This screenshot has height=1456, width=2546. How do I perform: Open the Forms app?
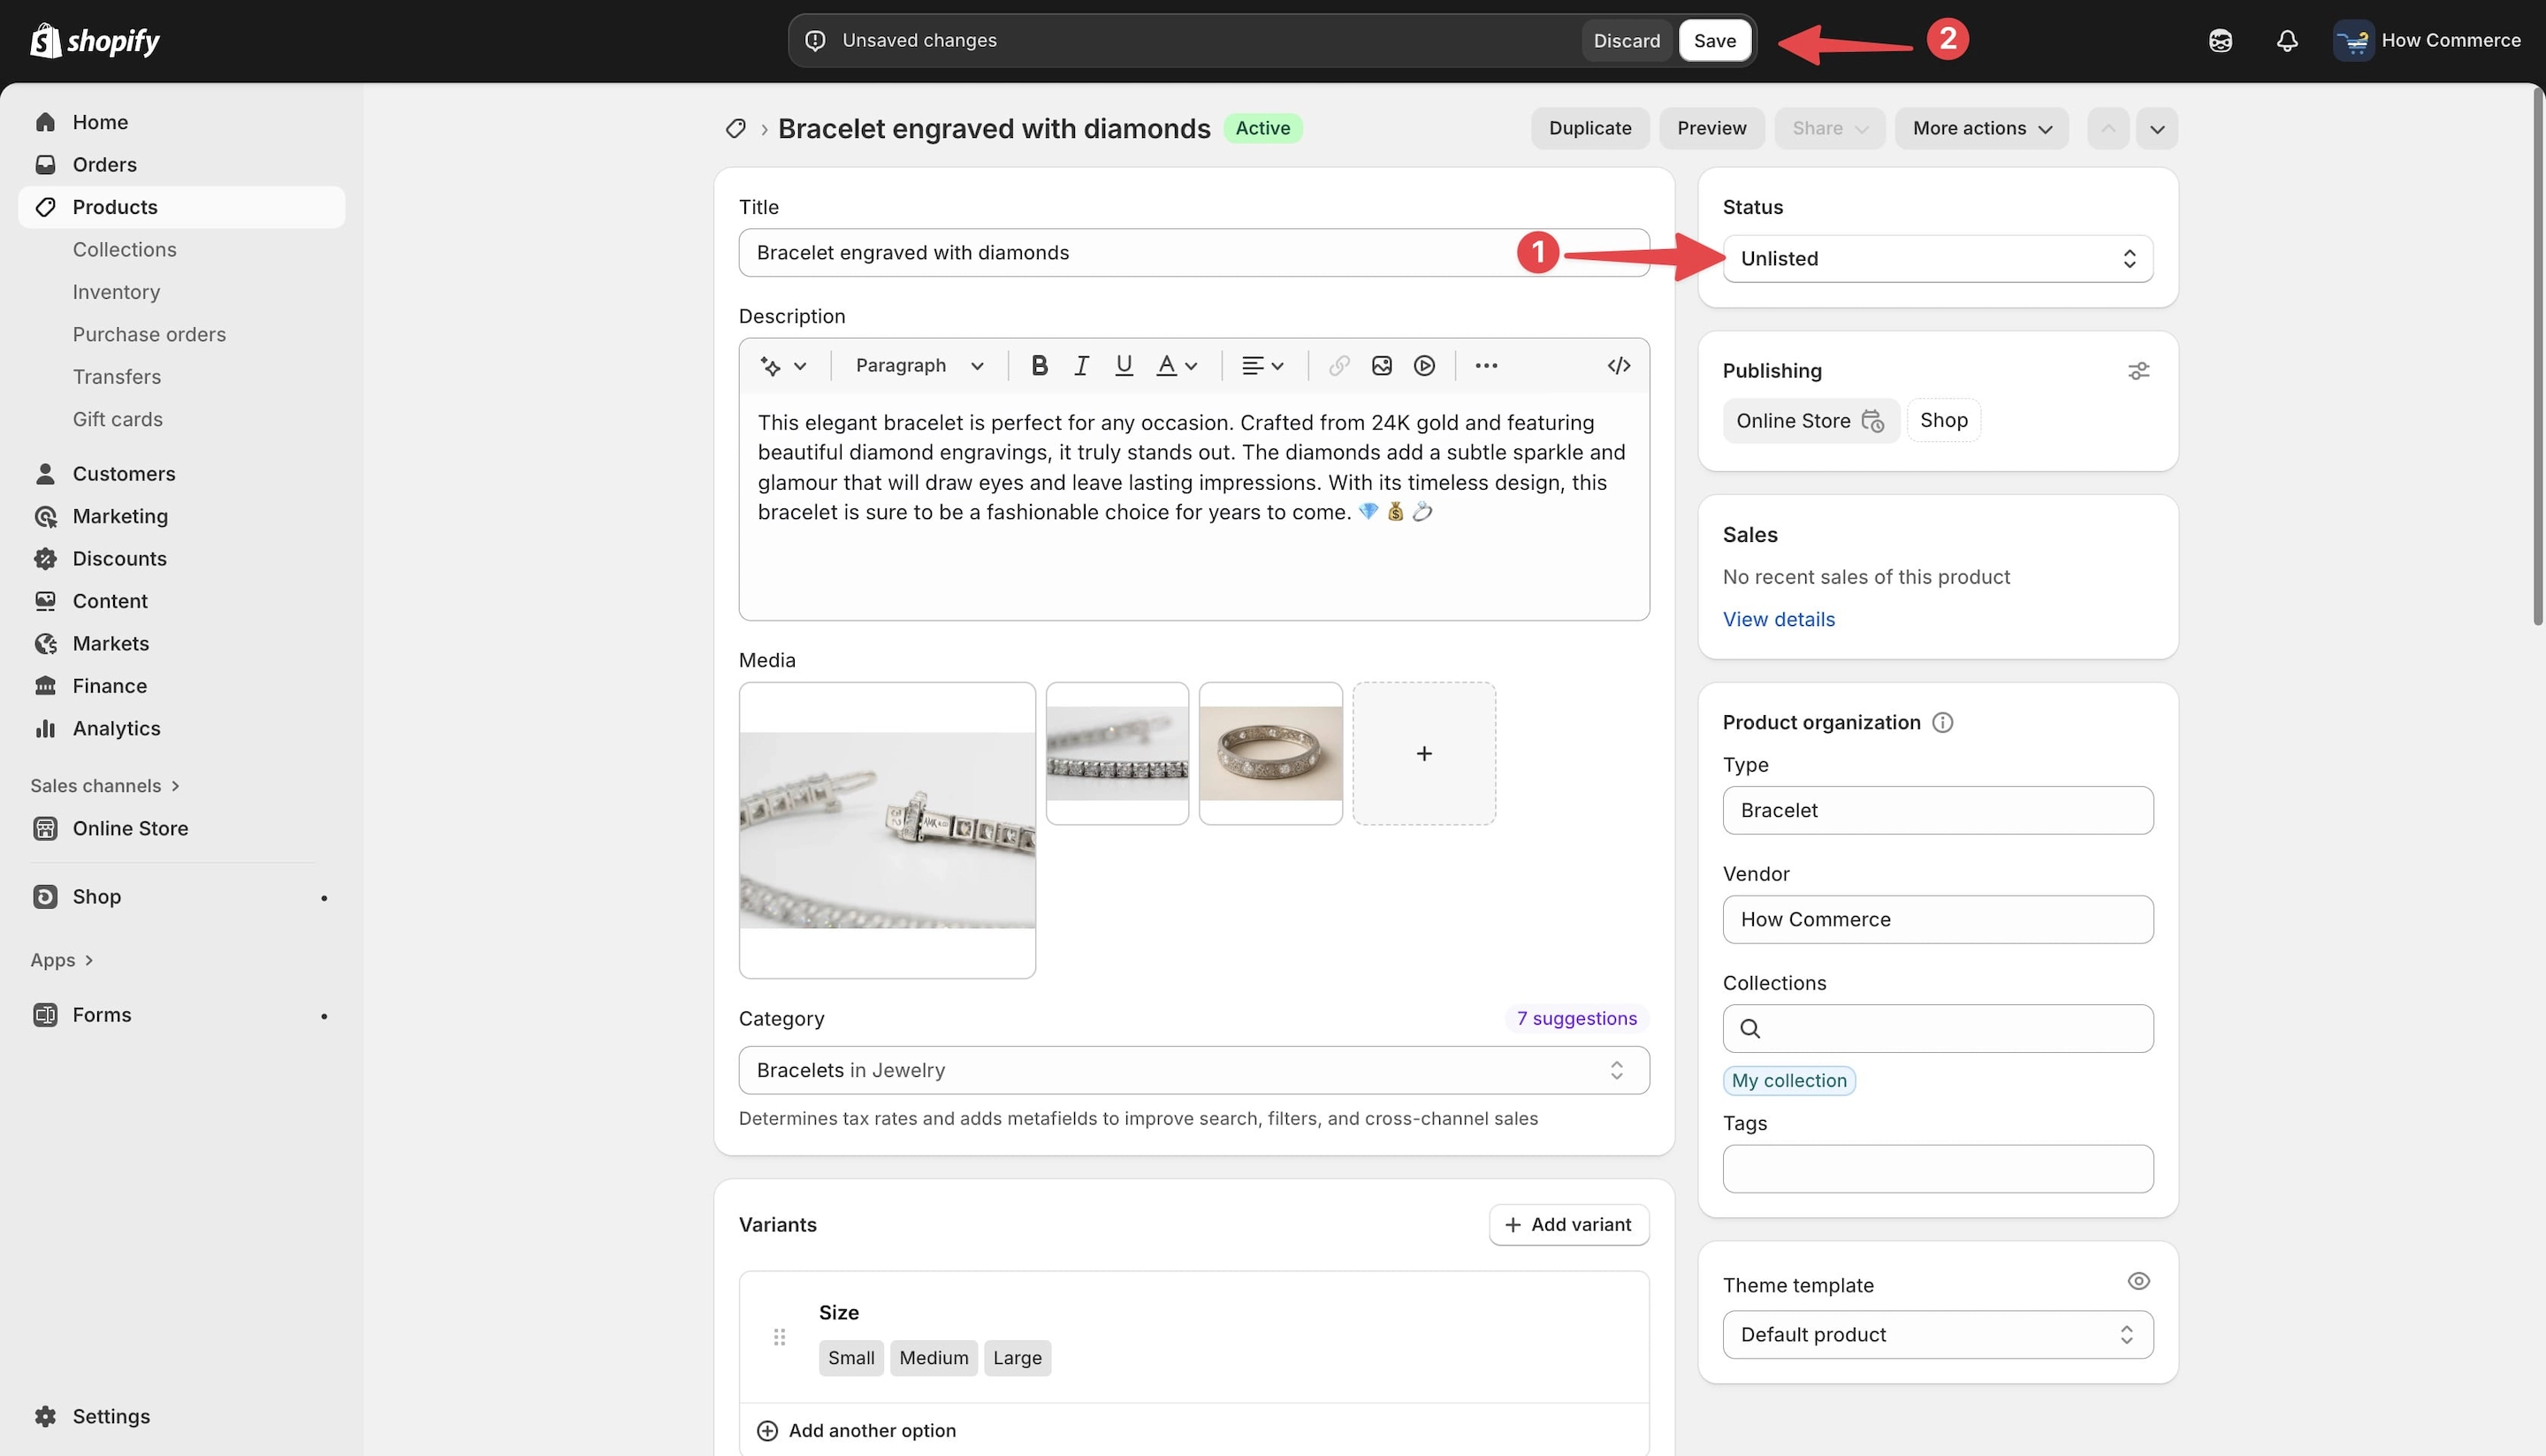[x=182, y=1015]
